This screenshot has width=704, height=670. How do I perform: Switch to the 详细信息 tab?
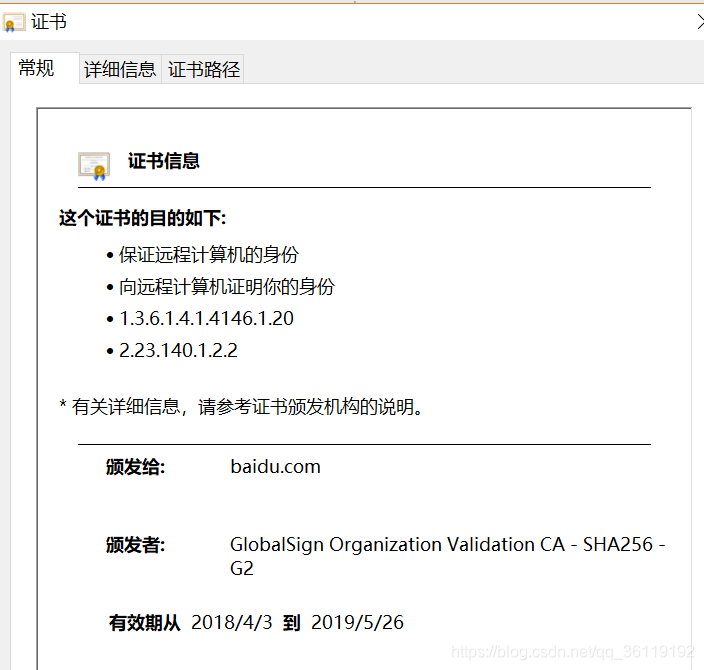pos(120,70)
